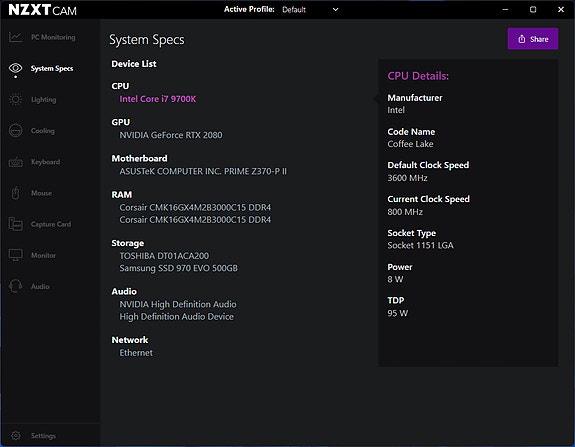Expand the Active Profile dropdown chevron
Screen dimensions: 575x447
click(x=335, y=10)
